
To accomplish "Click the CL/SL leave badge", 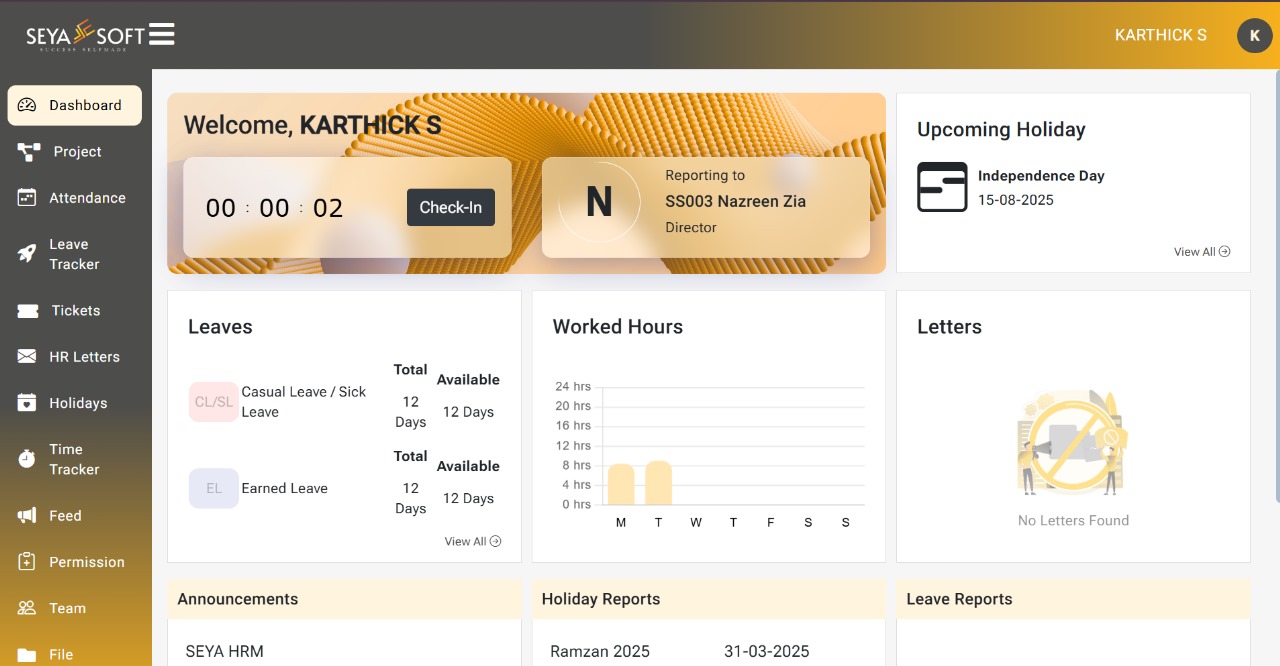I will pos(214,402).
